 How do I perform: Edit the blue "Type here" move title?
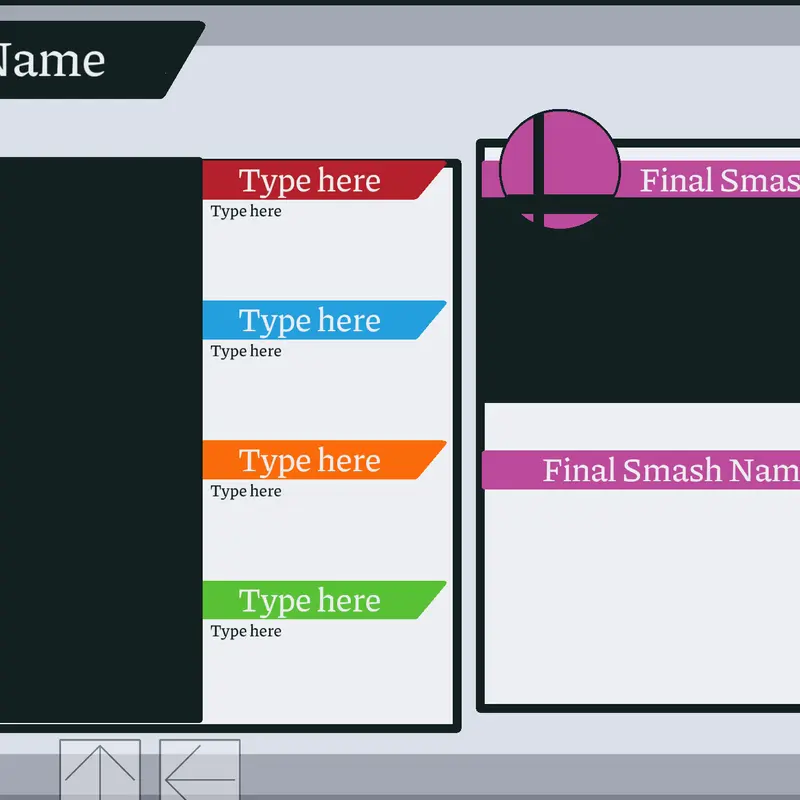(x=310, y=321)
